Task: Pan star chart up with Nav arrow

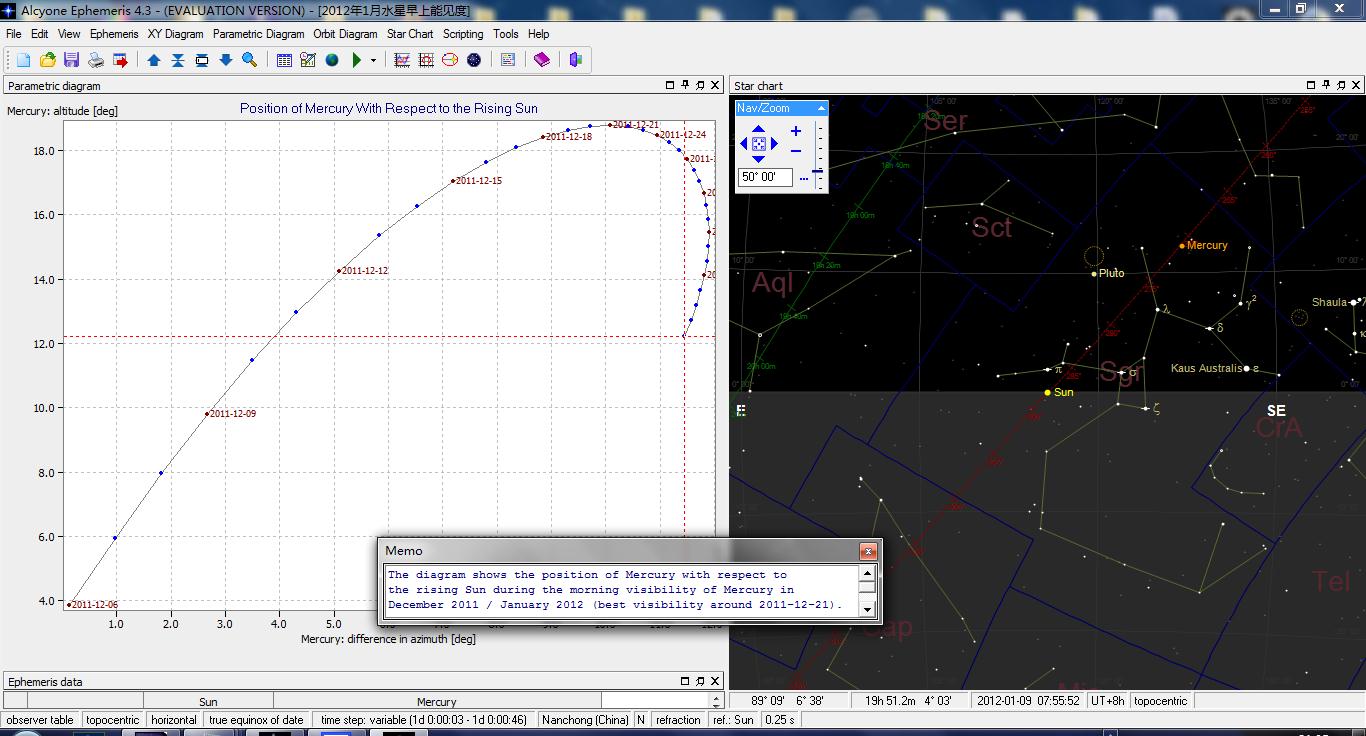Action: click(x=758, y=129)
